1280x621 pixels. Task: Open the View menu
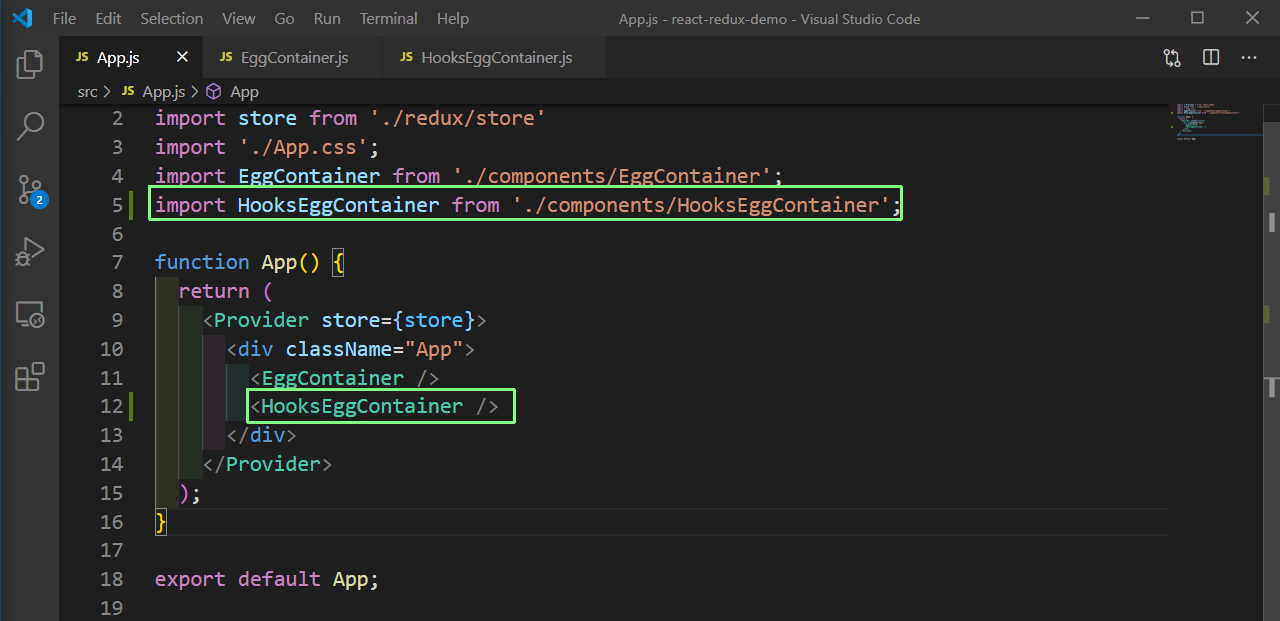[x=239, y=19]
